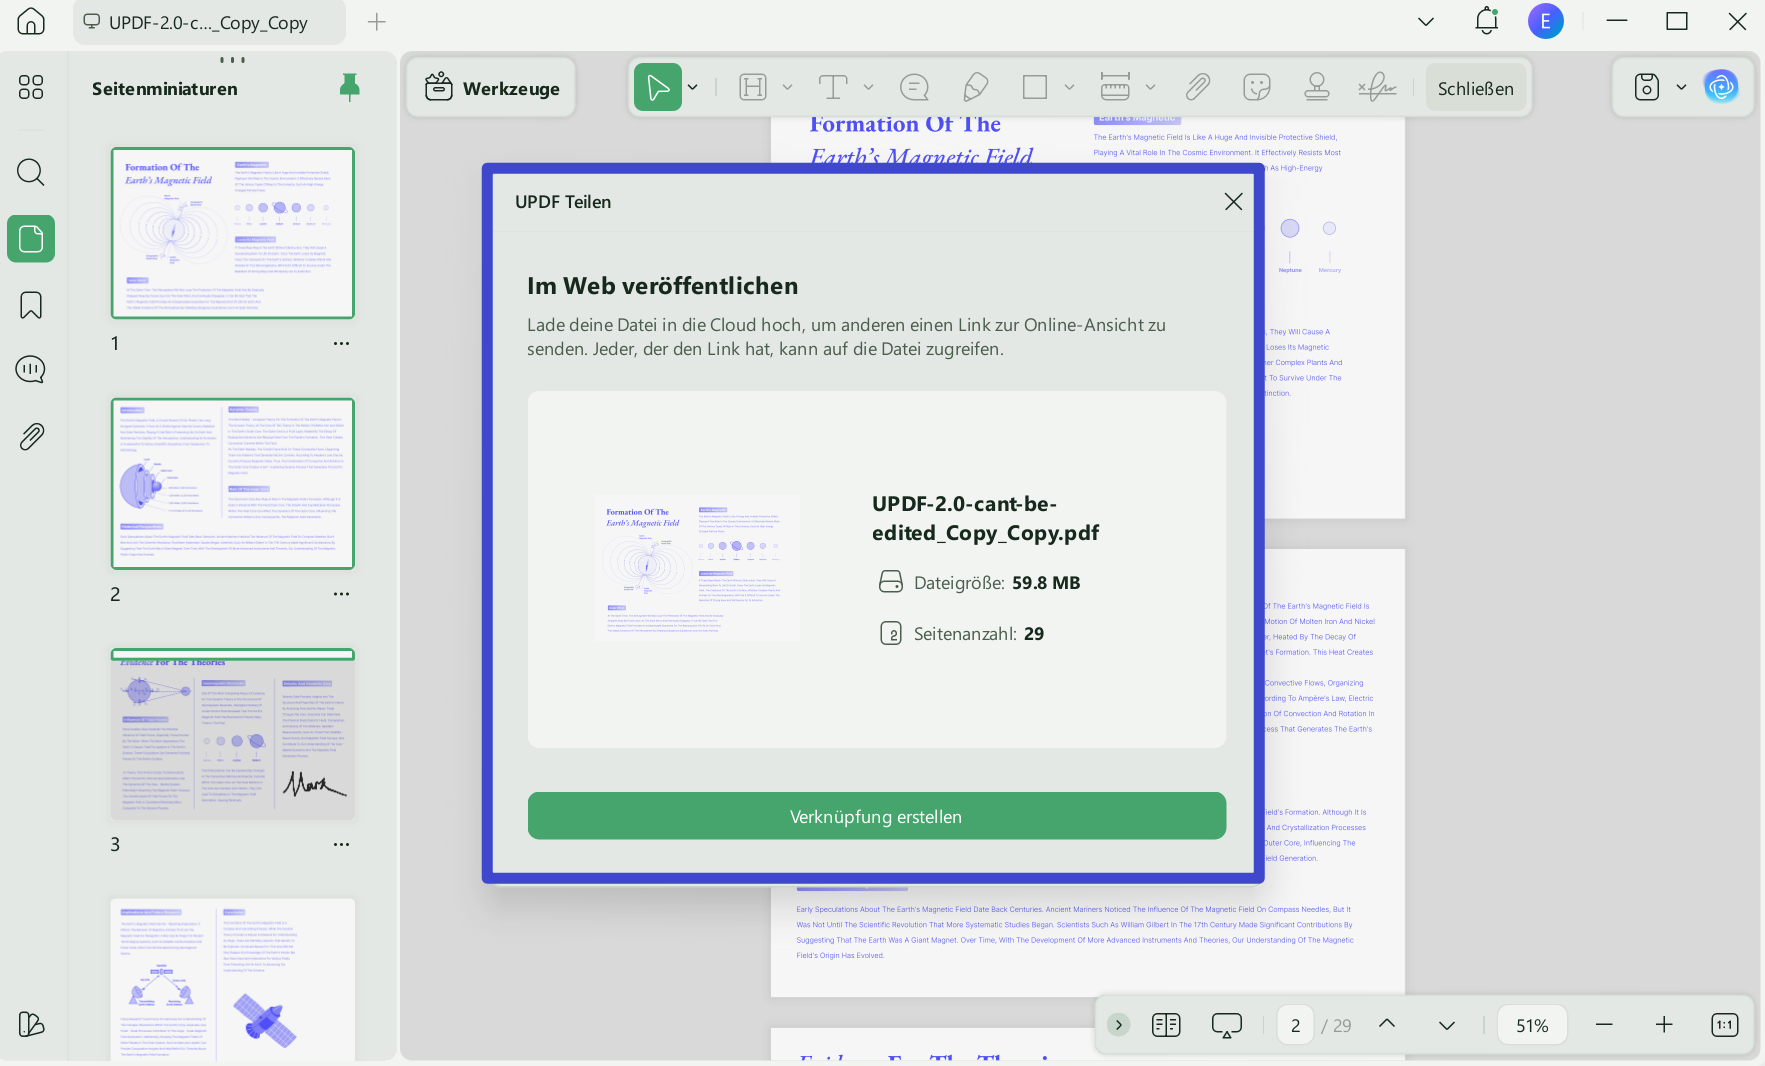Open the notifications bell

click(x=1487, y=21)
